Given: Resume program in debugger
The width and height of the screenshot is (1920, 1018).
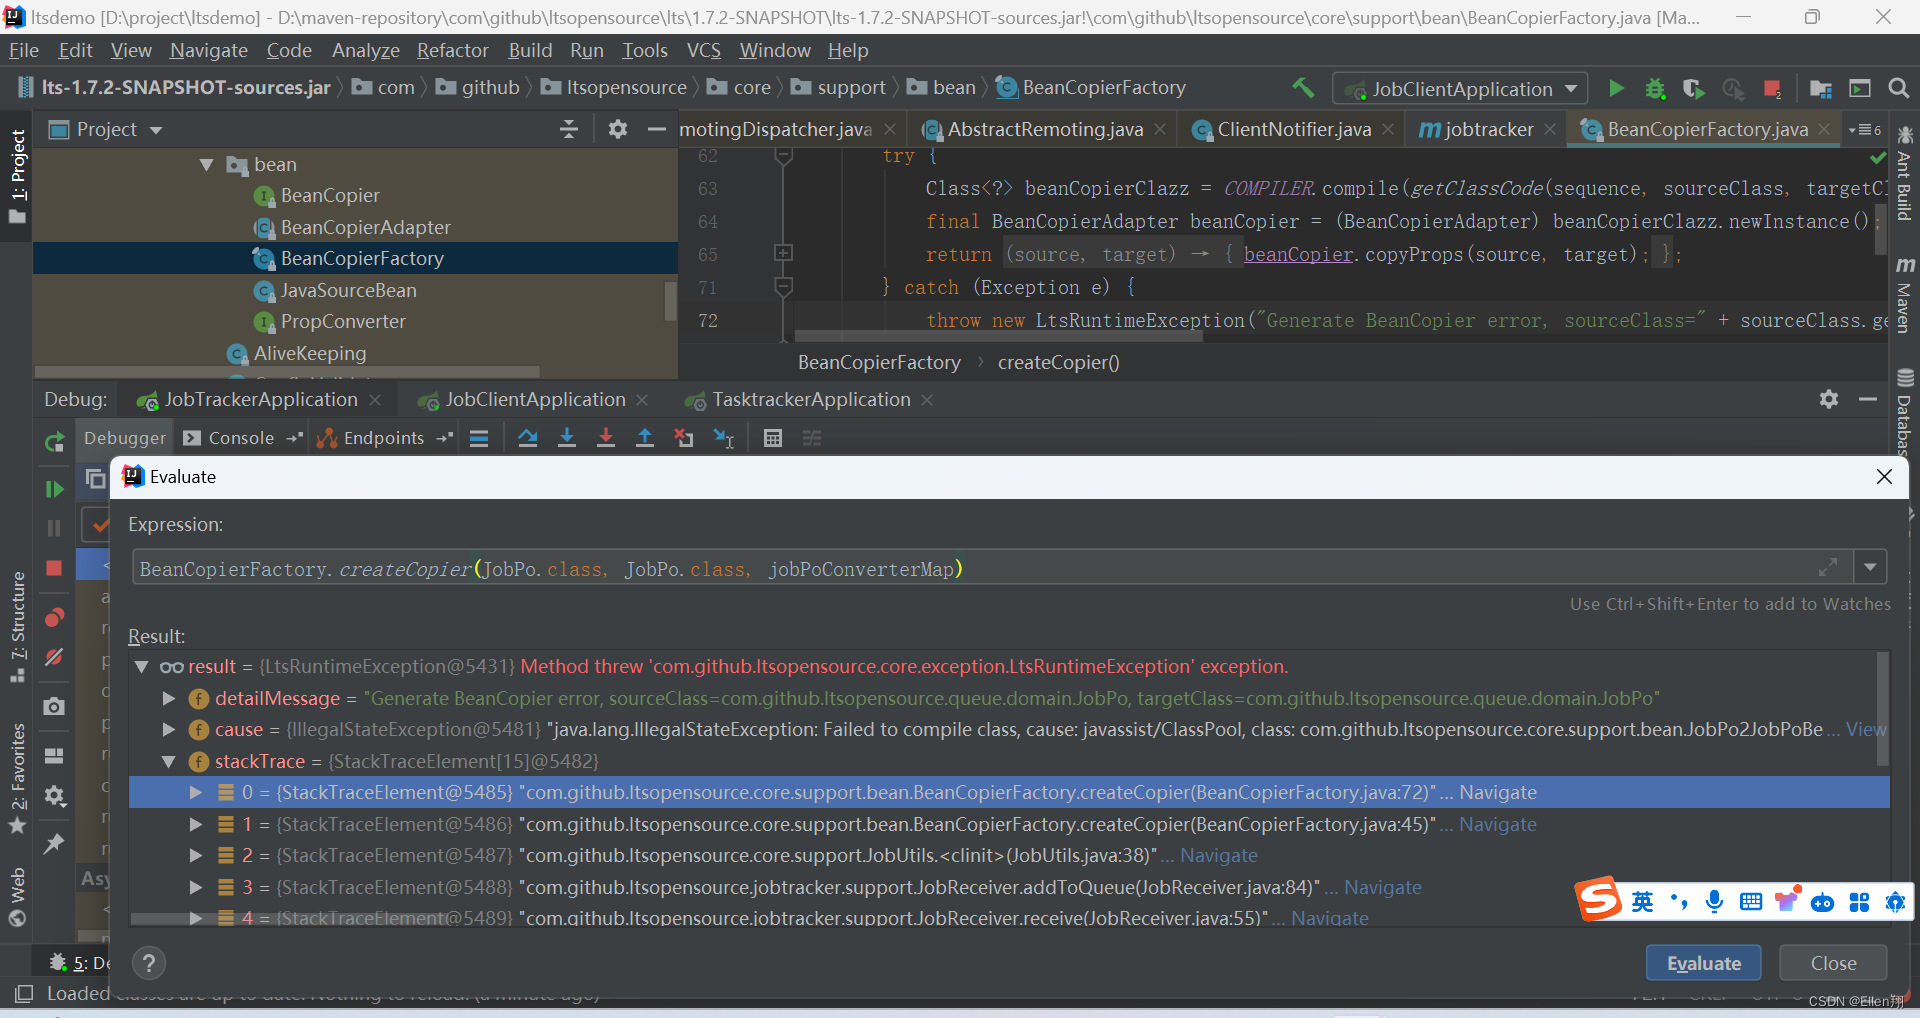Looking at the screenshot, I should tap(54, 489).
